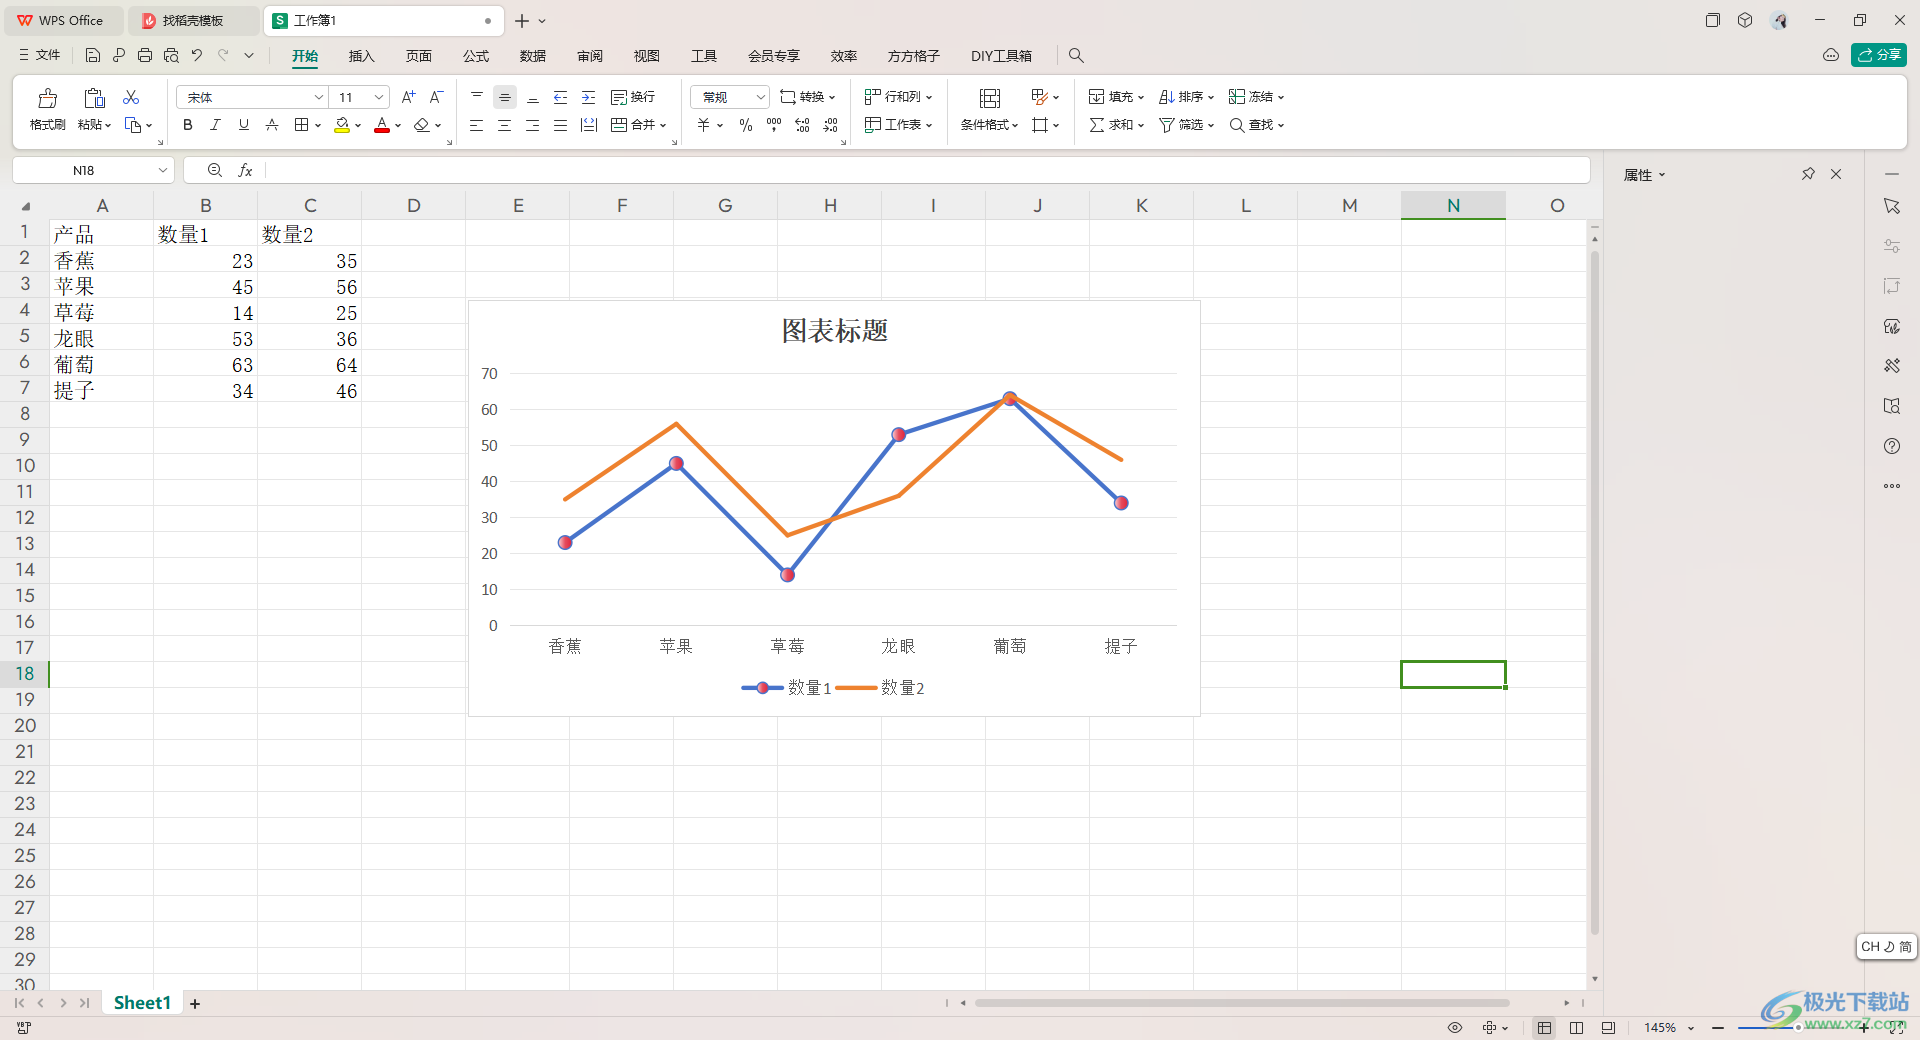
Task: Click the Print icon in quick toolbar
Action: pyautogui.click(x=145, y=56)
